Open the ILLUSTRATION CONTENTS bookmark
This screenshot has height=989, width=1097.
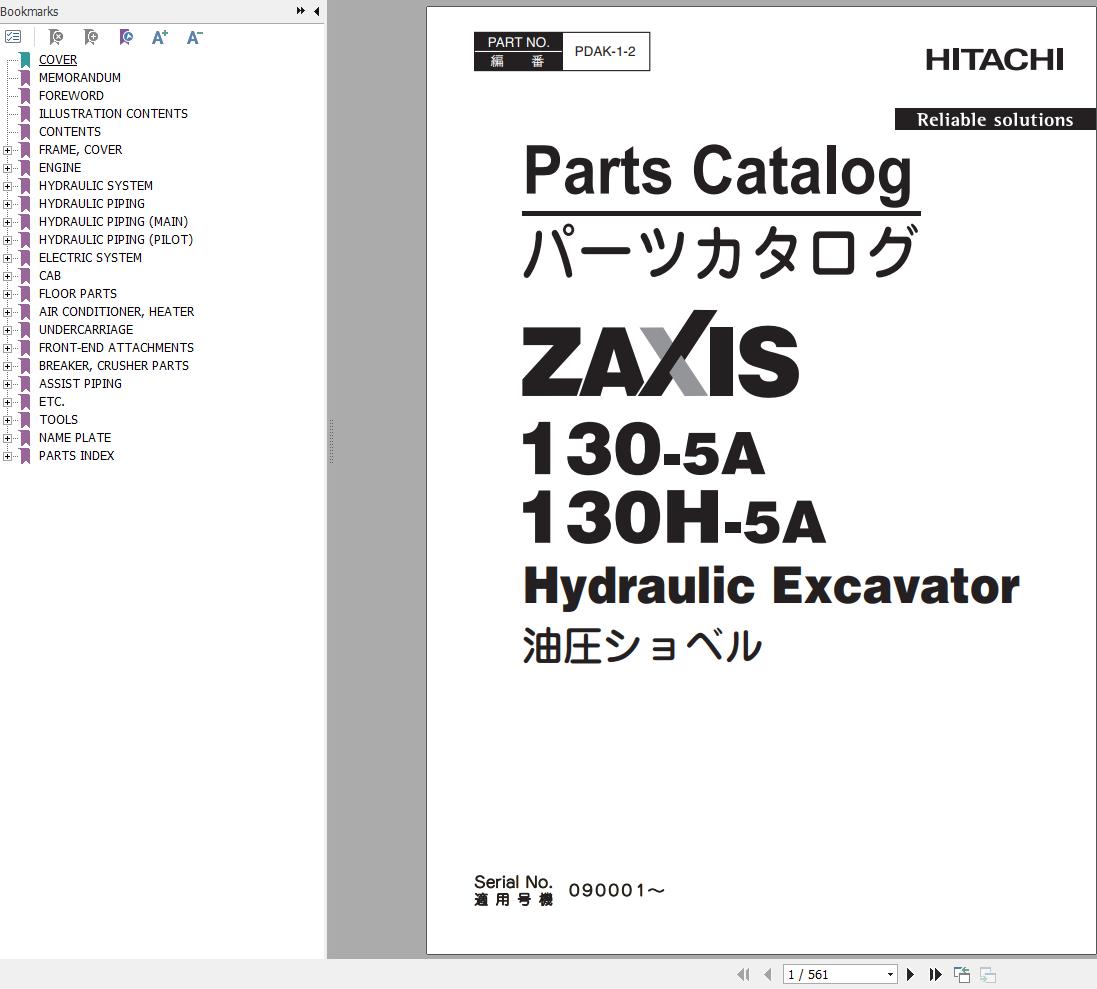click(113, 114)
